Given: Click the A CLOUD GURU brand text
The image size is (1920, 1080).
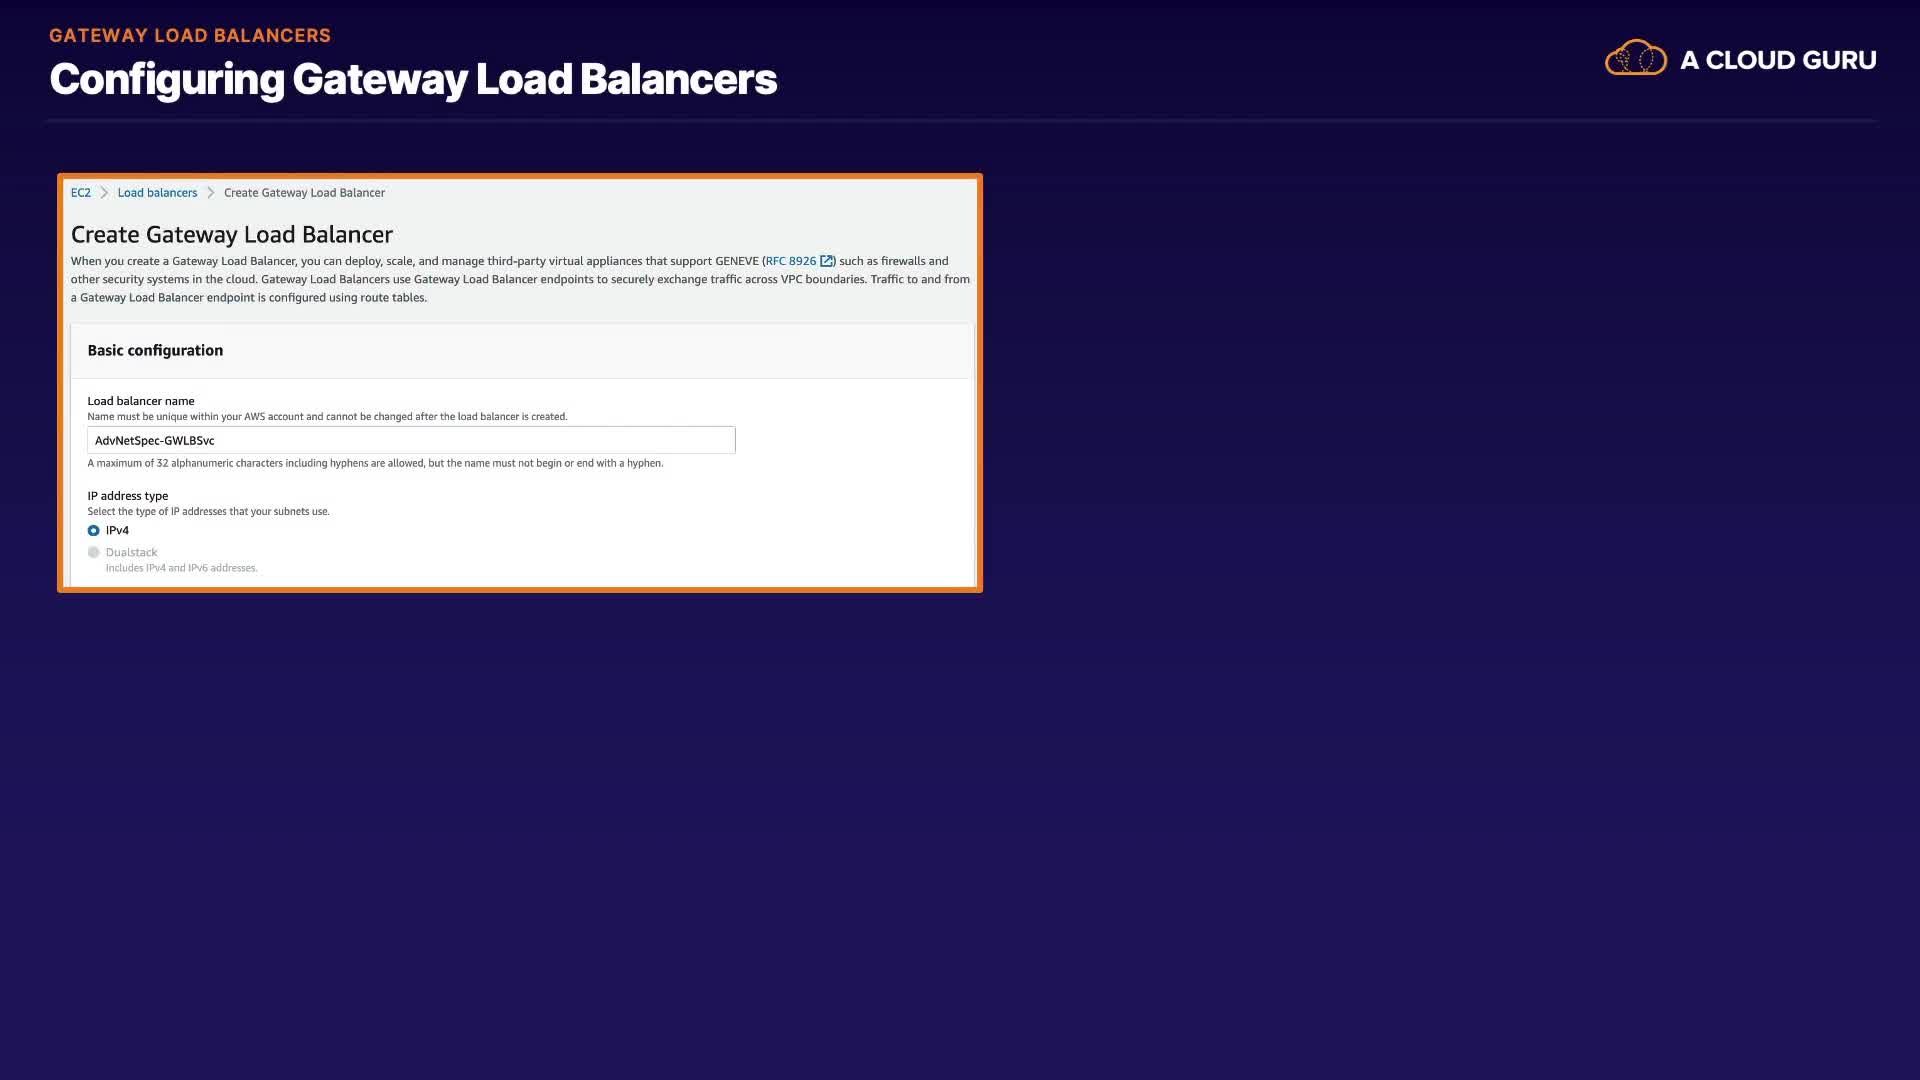Looking at the screenshot, I should pyautogui.click(x=1777, y=60).
